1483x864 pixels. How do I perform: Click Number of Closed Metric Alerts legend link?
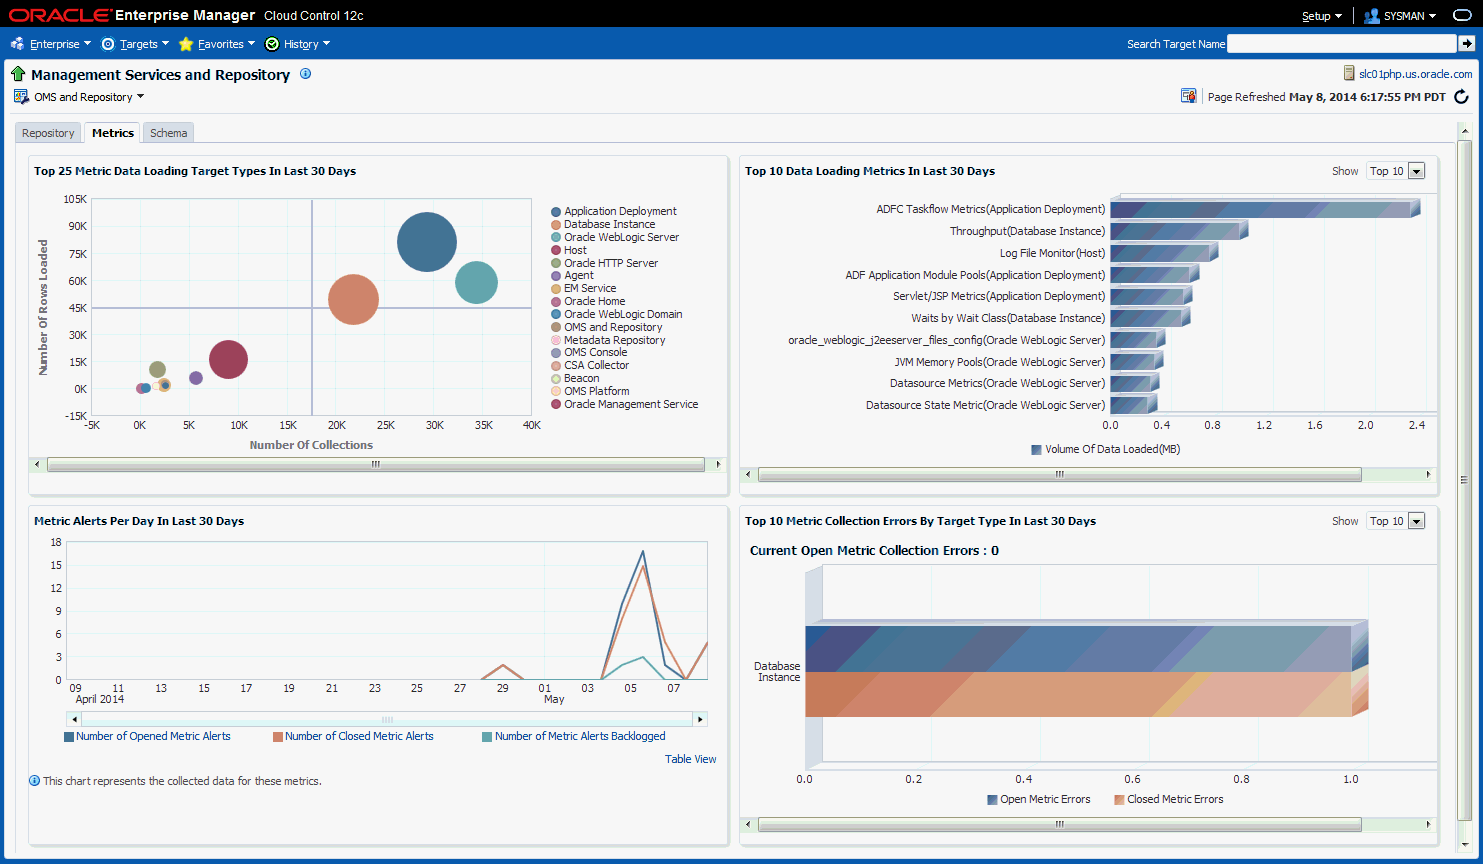coord(359,736)
